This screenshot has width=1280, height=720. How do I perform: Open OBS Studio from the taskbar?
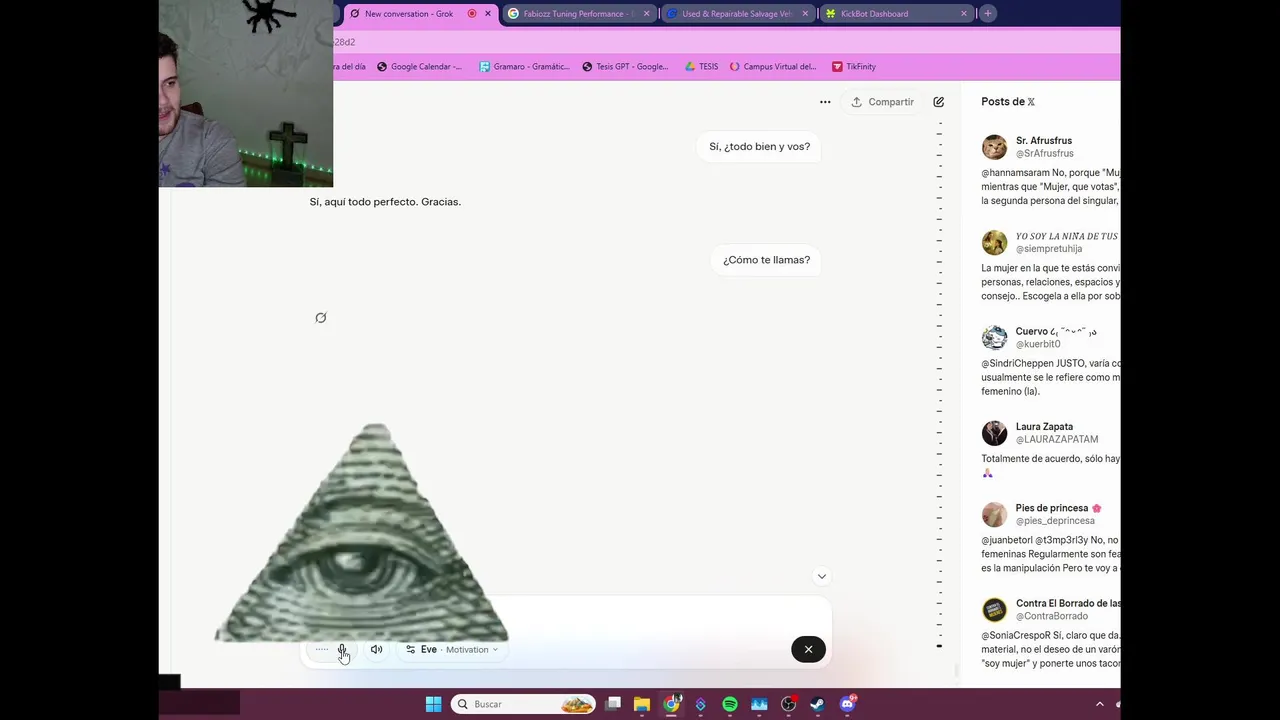(x=788, y=704)
